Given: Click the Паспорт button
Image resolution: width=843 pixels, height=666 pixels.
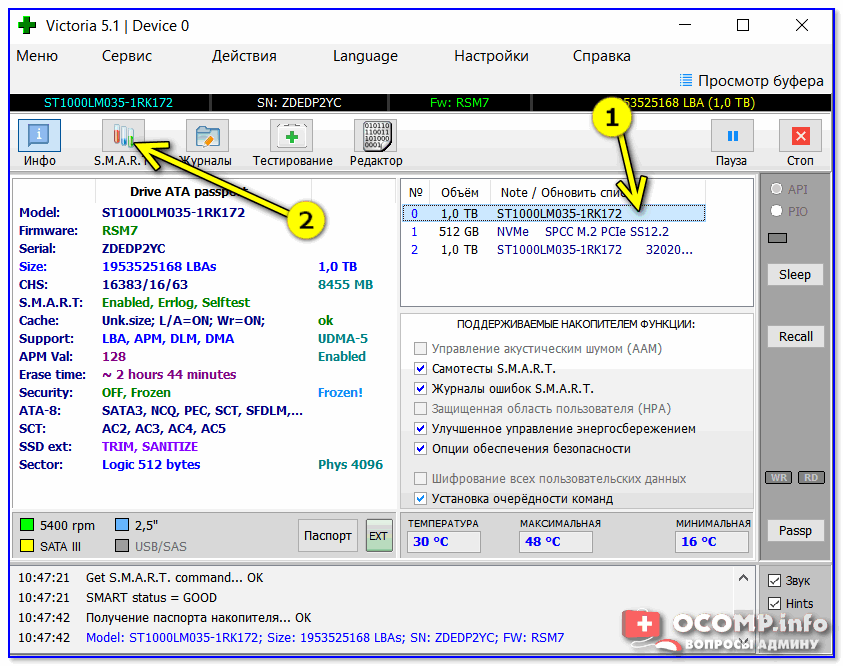Looking at the screenshot, I should (x=328, y=536).
